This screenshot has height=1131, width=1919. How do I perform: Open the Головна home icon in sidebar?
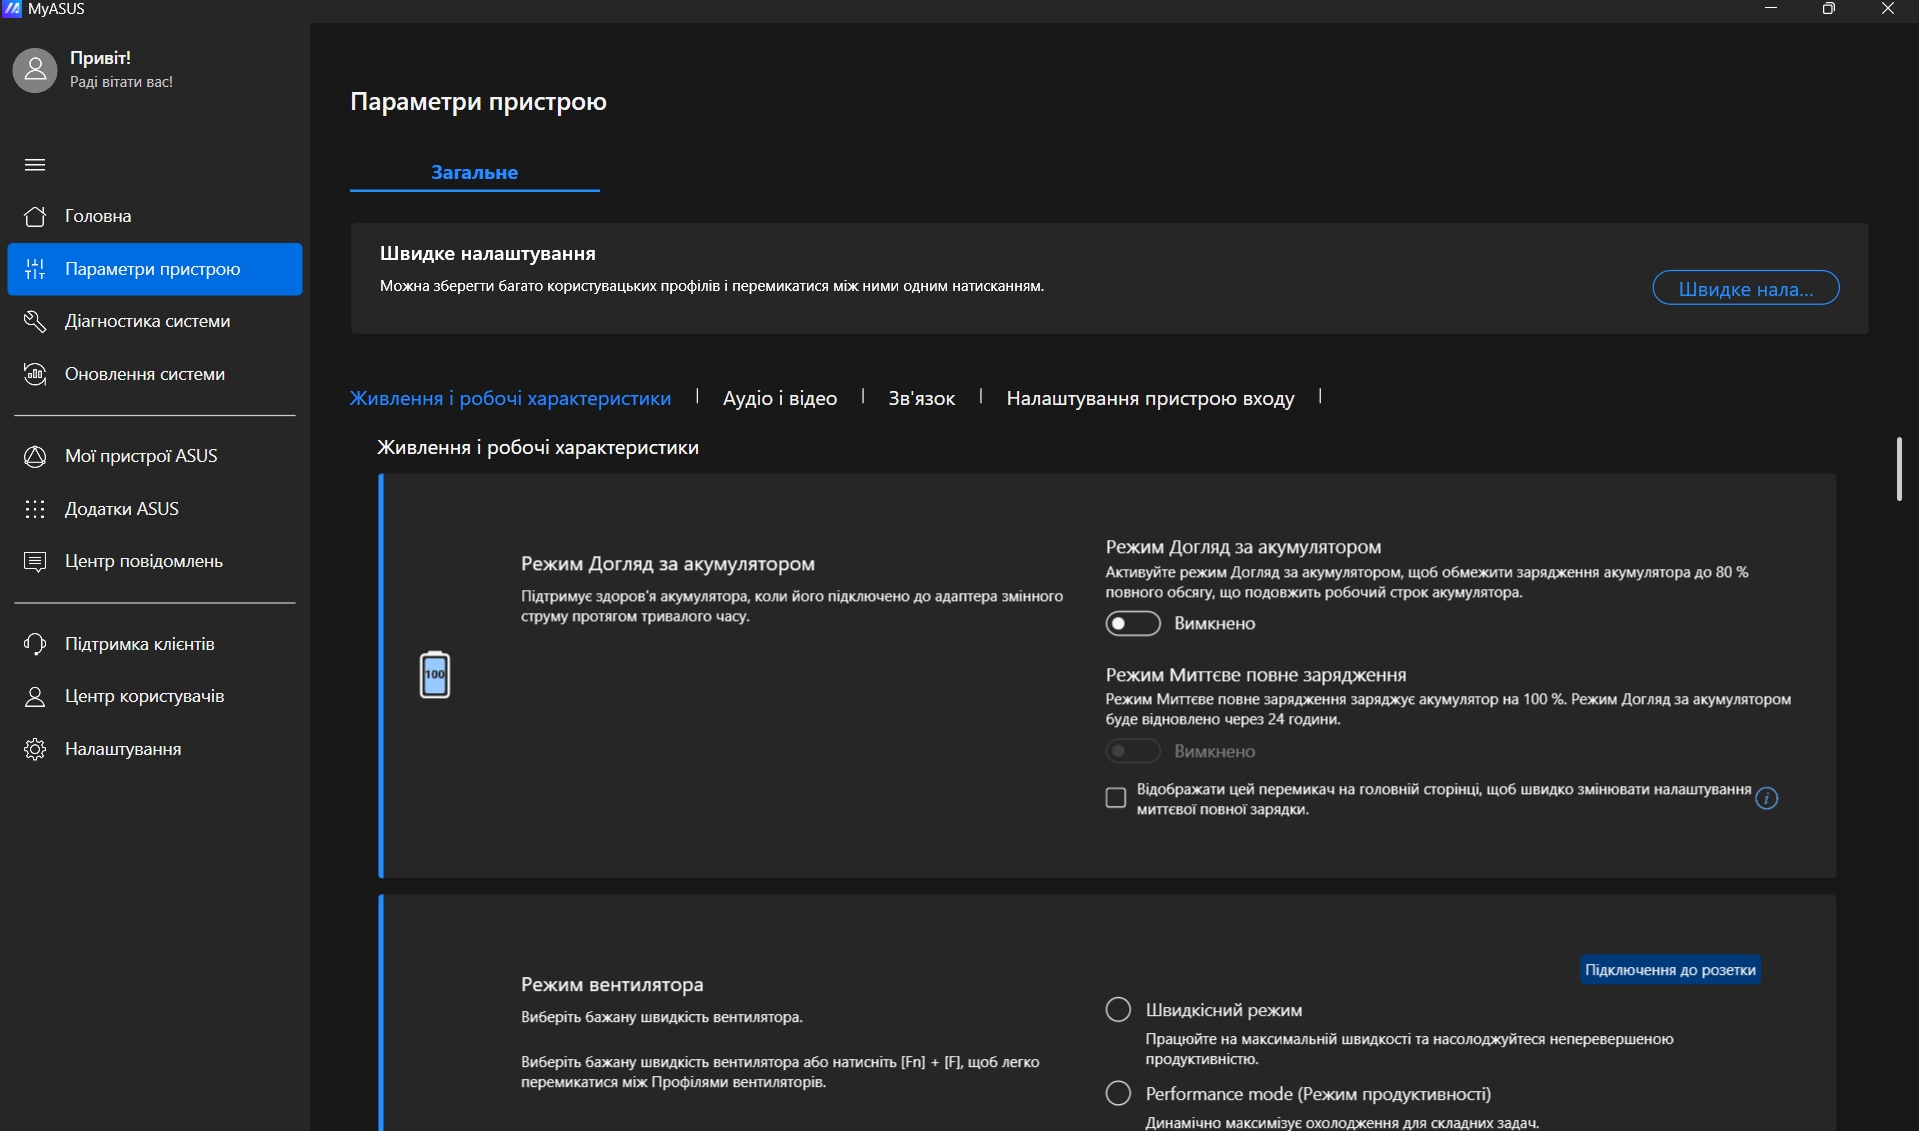coord(35,216)
